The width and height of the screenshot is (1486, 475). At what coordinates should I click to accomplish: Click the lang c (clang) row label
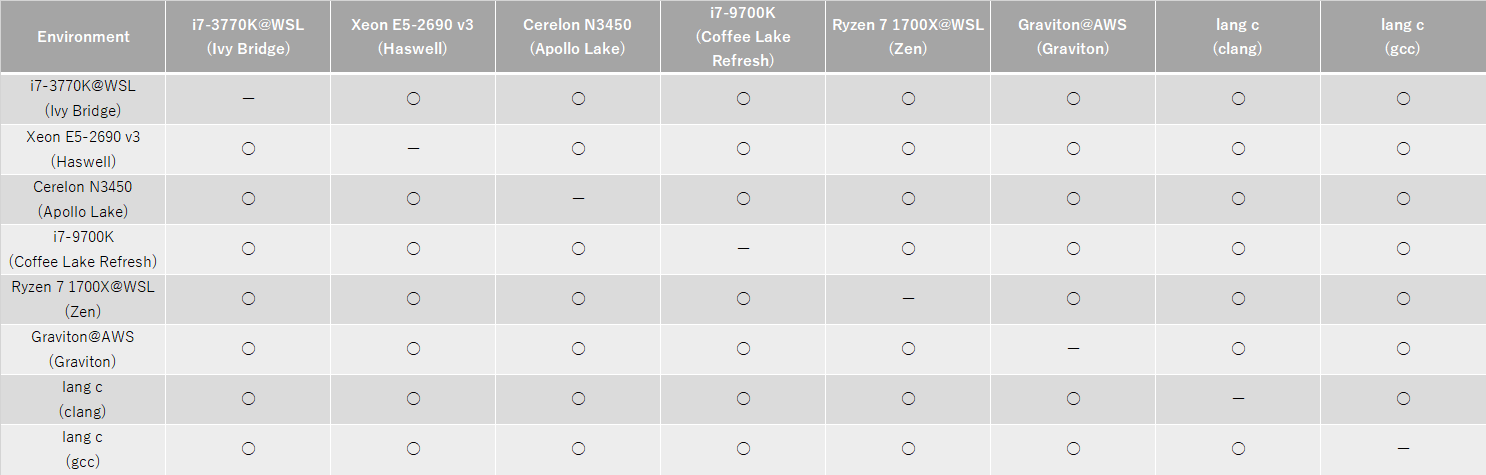coord(83,399)
